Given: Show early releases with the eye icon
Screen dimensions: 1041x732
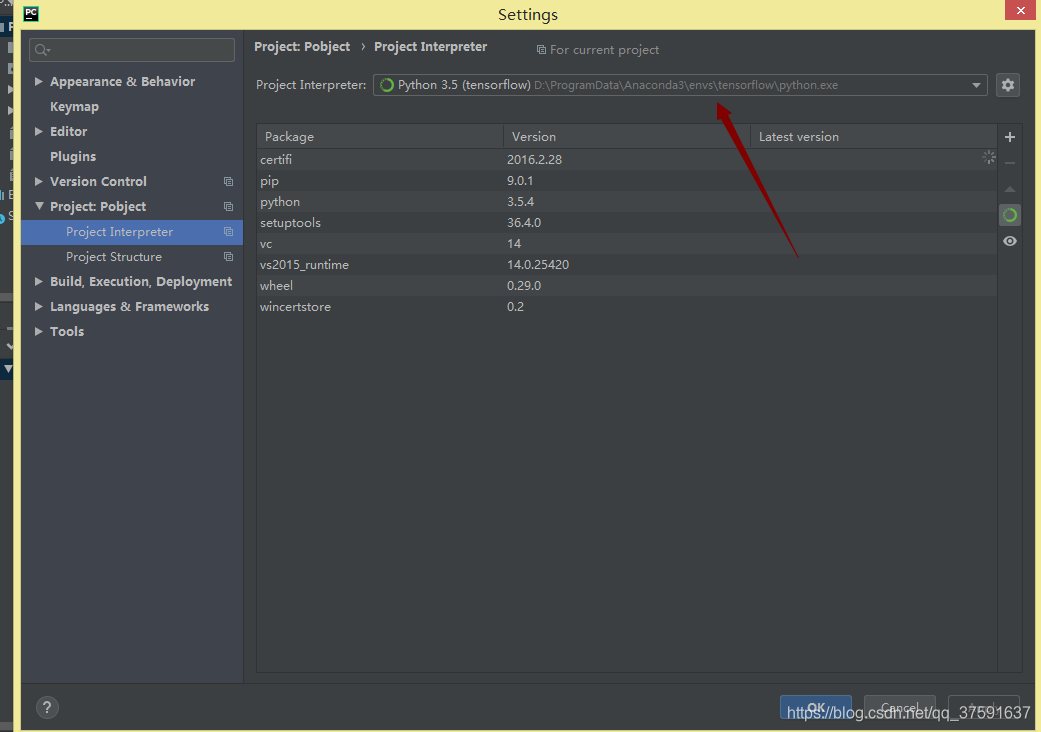Looking at the screenshot, I should pos(1009,241).
